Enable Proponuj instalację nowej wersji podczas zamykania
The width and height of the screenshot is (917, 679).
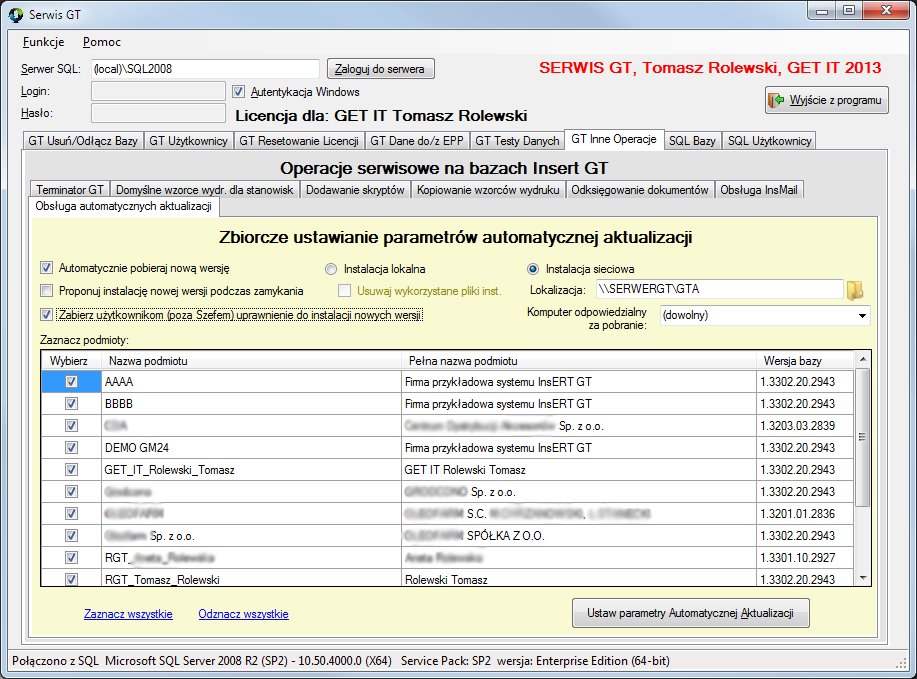pos(46,291)
